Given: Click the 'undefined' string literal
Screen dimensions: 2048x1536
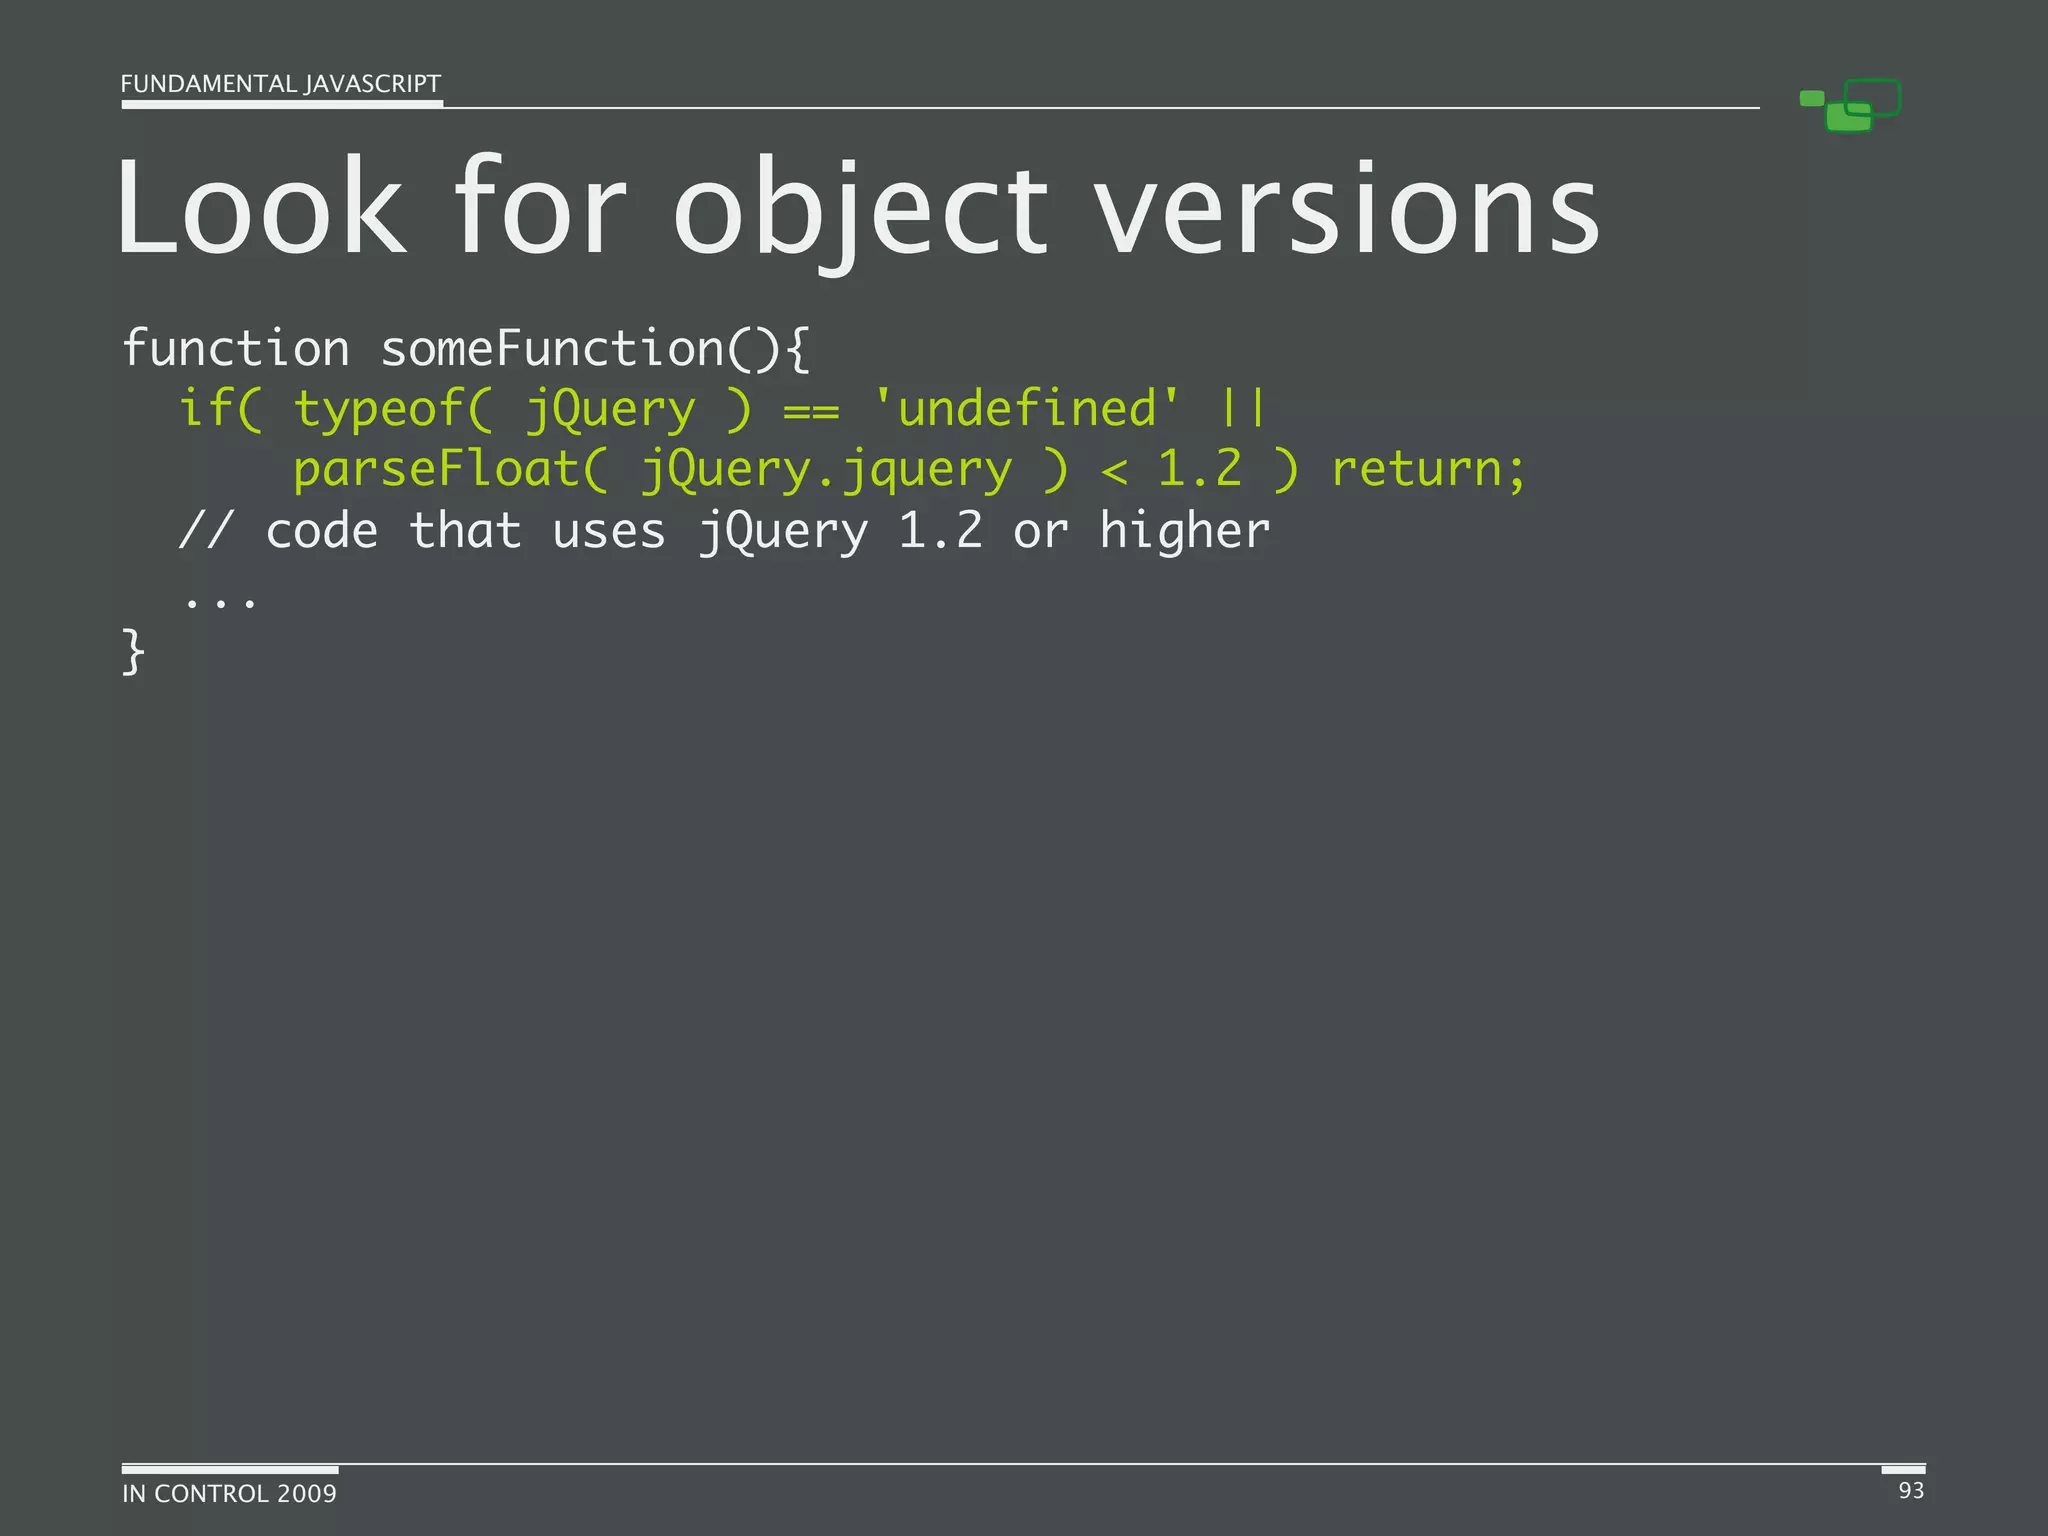Looking at the screenshot, I should pos(1027,409).
